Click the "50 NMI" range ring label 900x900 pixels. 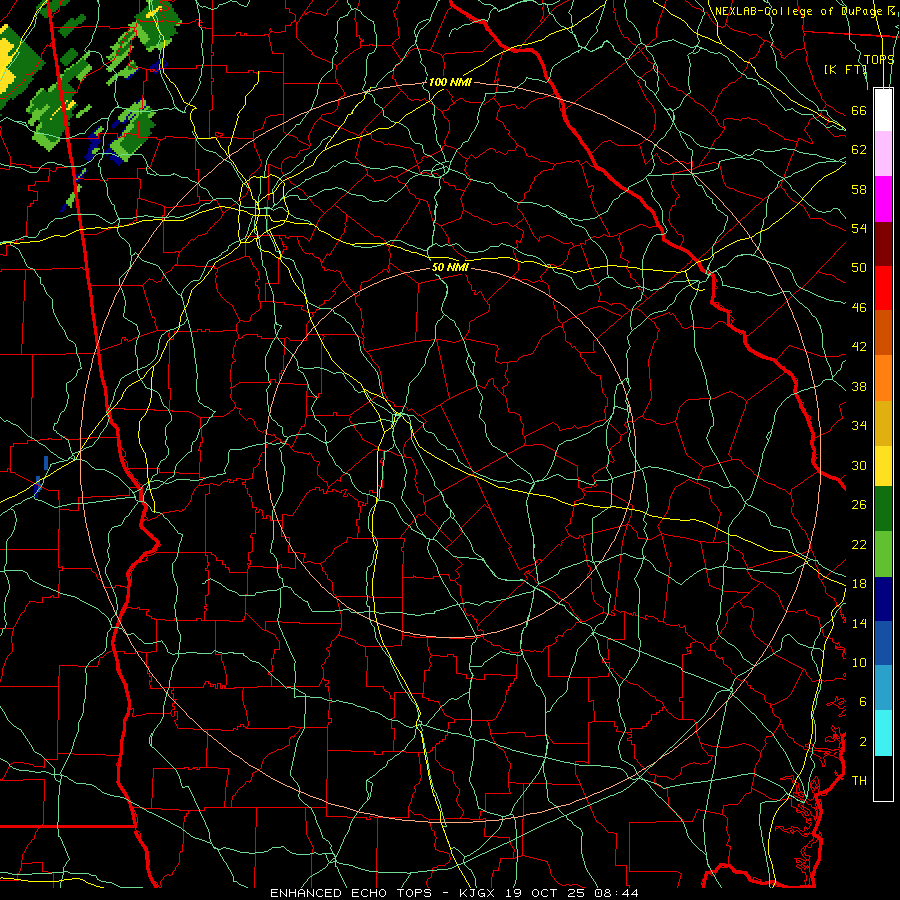pyautogui.click(x=450, y=267)
